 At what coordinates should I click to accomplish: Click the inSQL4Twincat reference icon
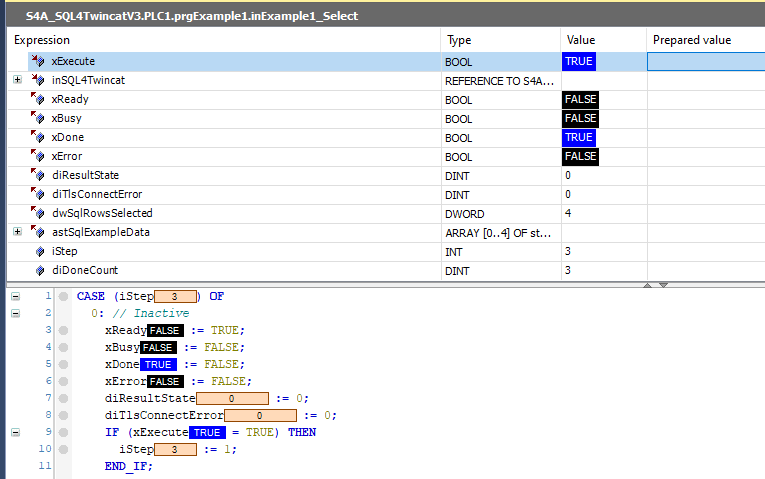(x=38, y=80)
